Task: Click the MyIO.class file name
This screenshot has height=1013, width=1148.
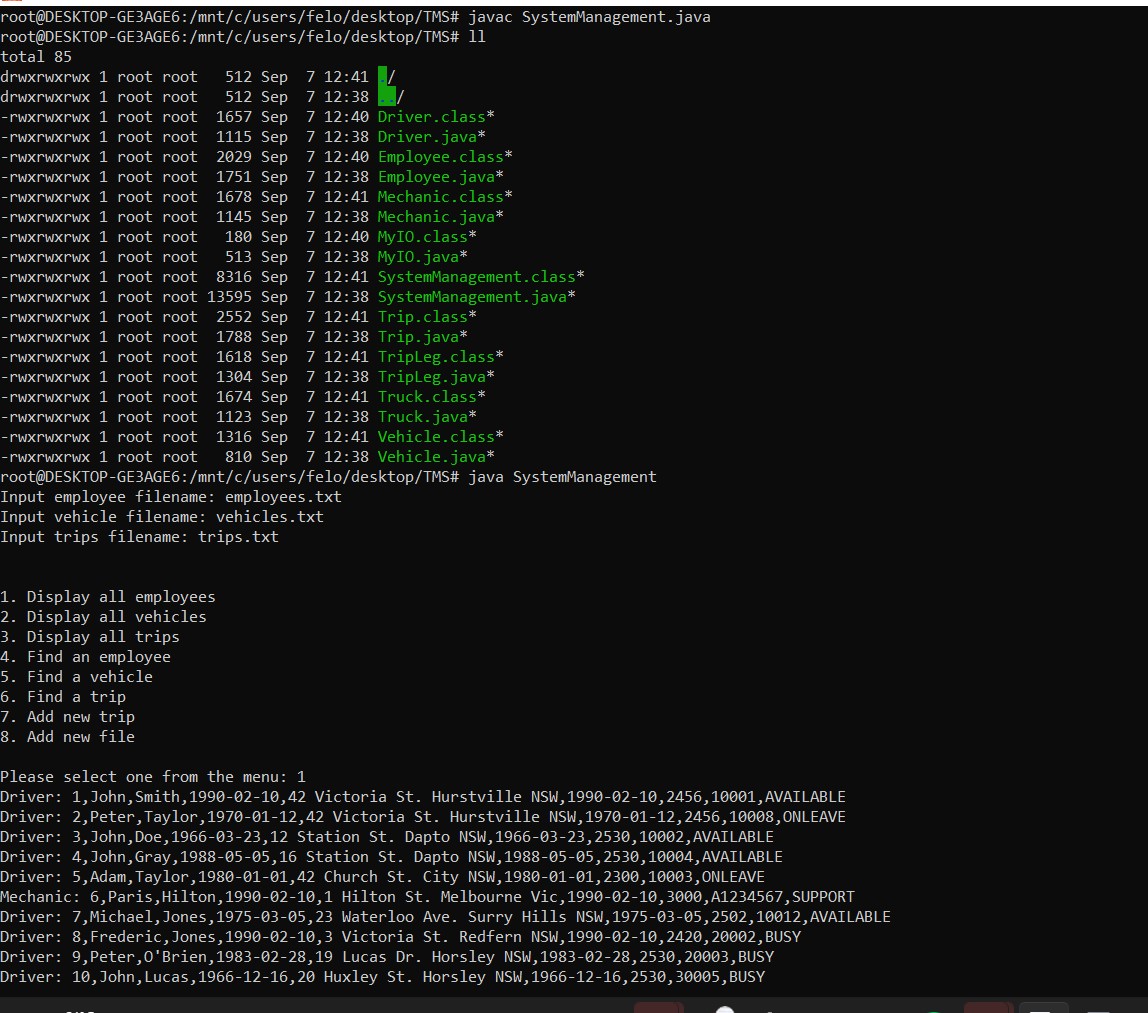Action: tap(422, 237)
